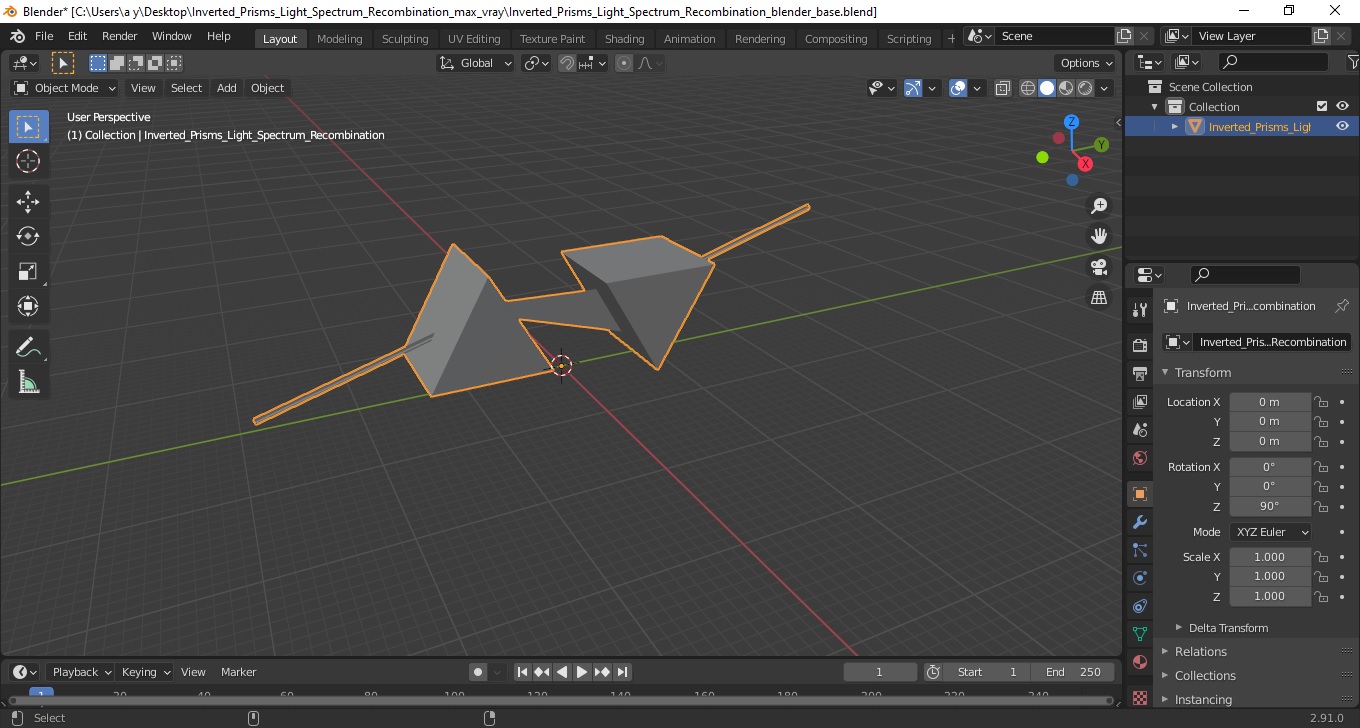Open the World properties tab

tap(1139, 458)
